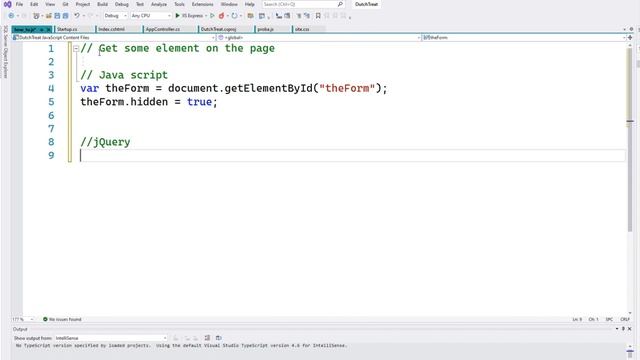
Task: Open the Git menu
Action: 65,4
